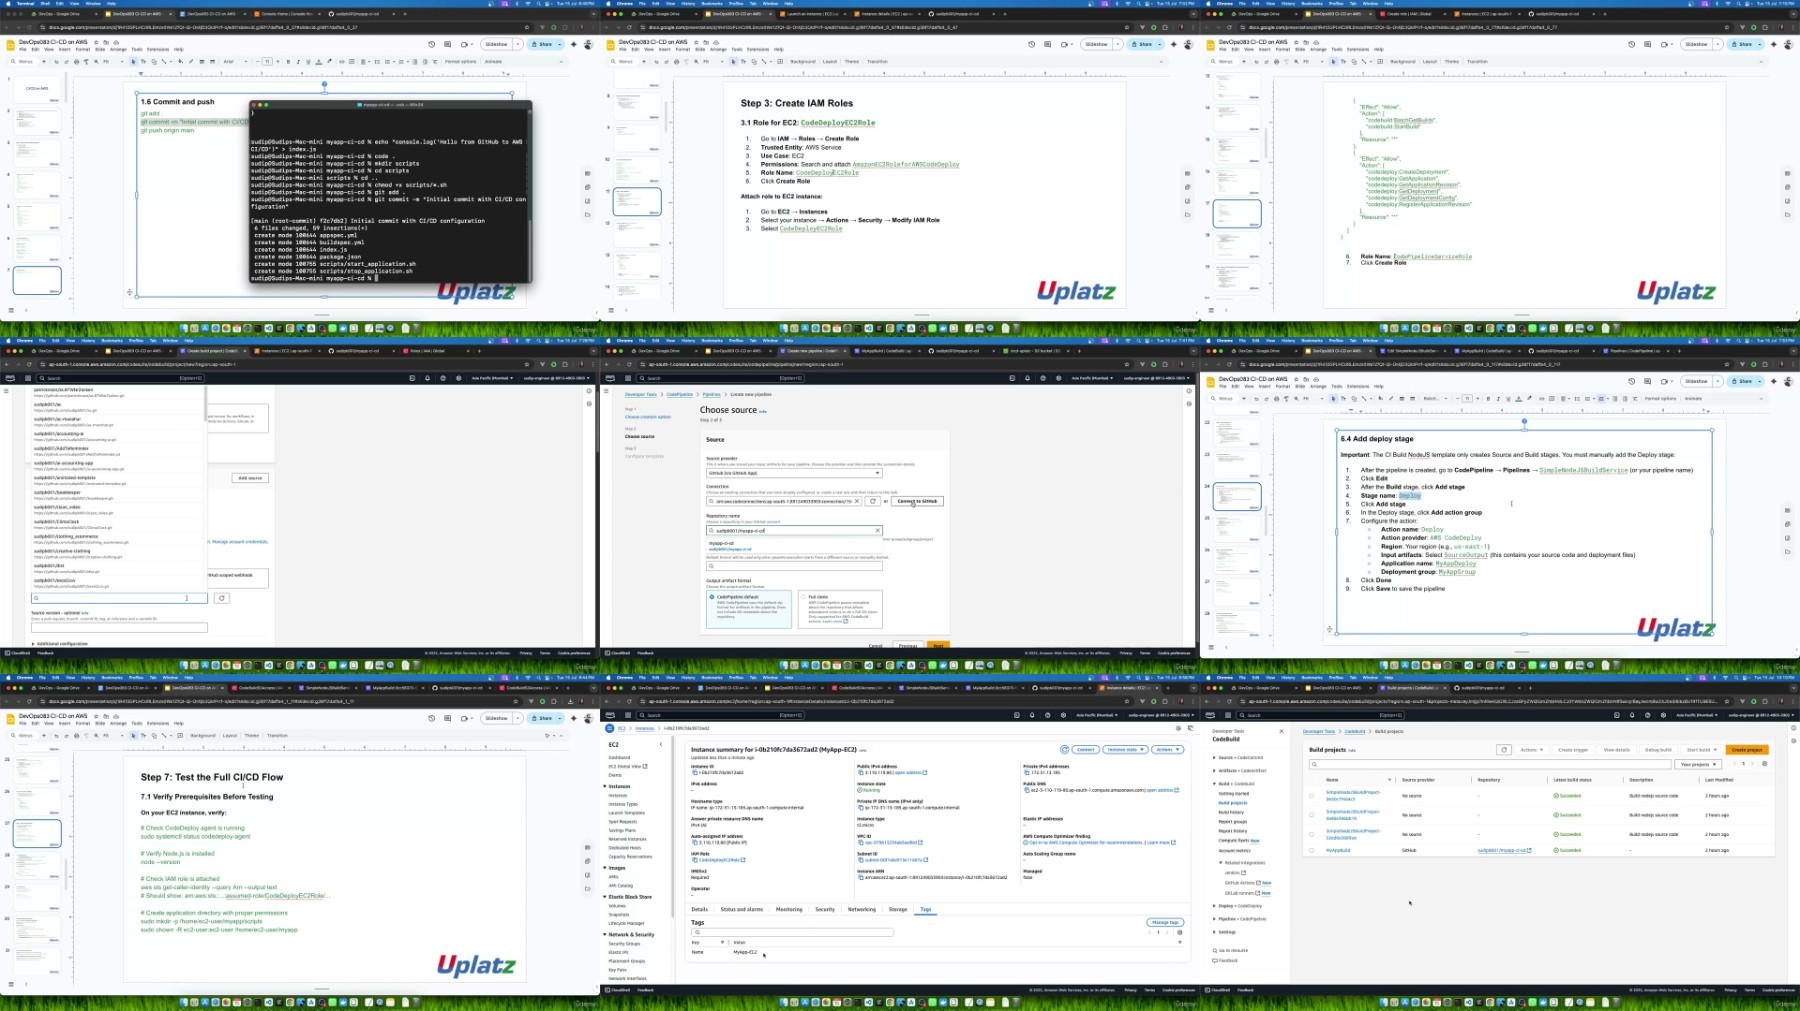The height and width of the screenshot is (1011, 1800).
Task: Open Build projects table settings gear
Action: pyautogui.click(x=1764, y=764)
